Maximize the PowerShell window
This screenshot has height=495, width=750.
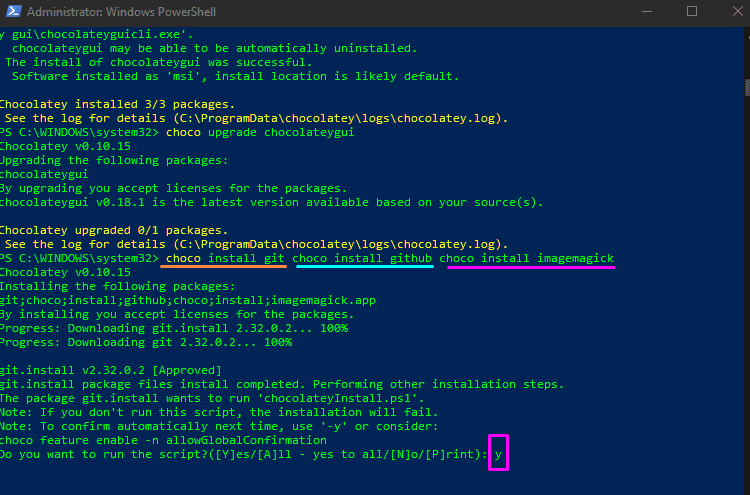[692, 11]
